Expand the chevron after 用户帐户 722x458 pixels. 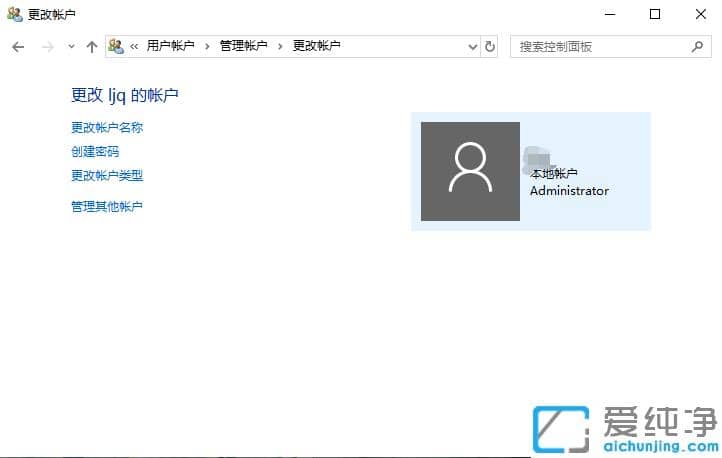[x=207, y=46]
